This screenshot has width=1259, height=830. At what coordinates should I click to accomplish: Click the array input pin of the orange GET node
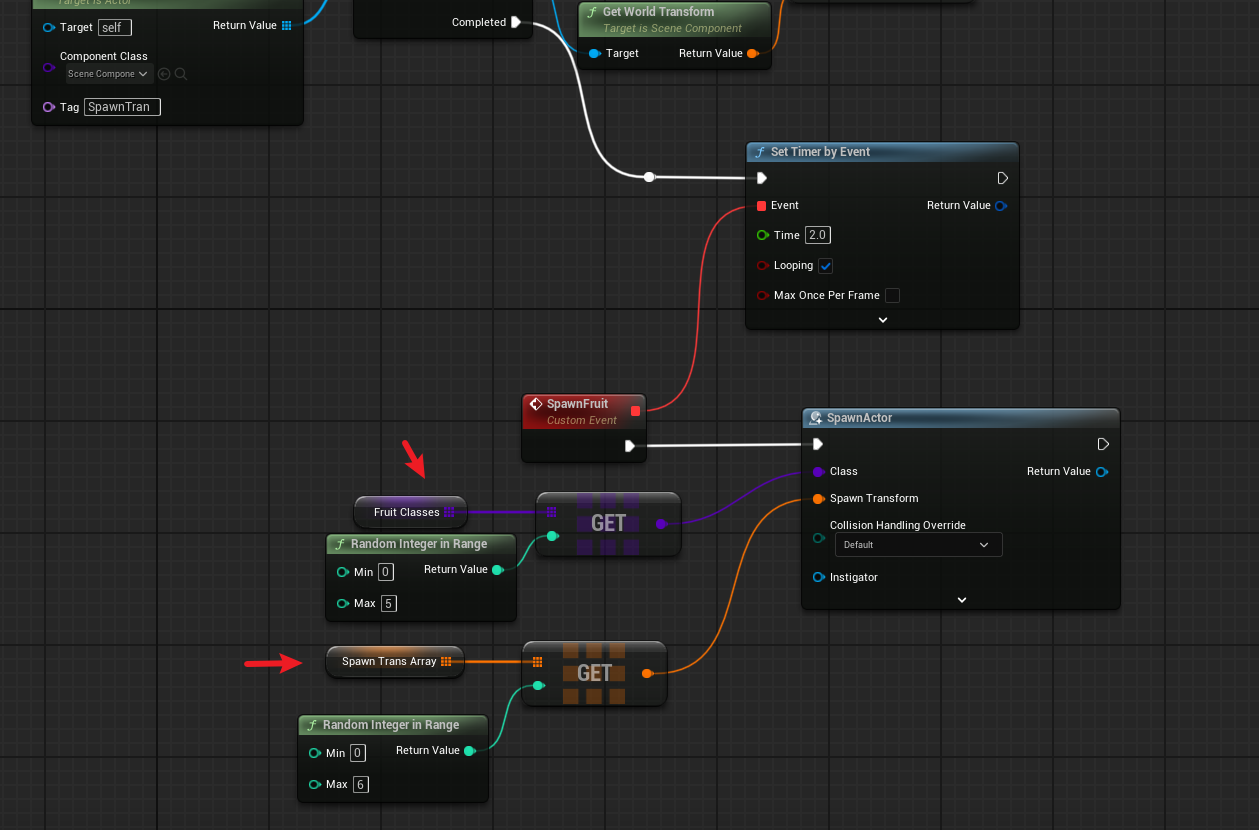tap(537, 661)
